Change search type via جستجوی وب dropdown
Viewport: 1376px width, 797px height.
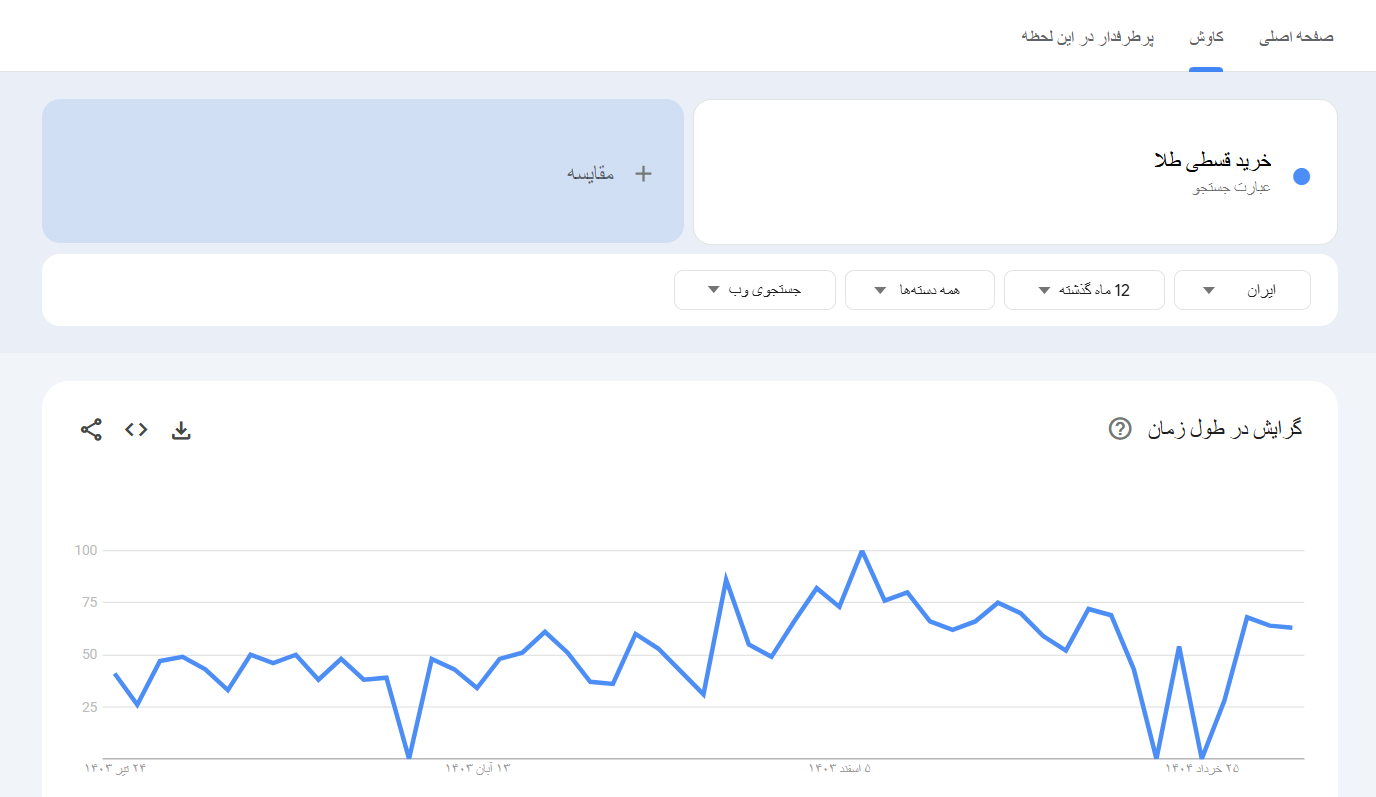point(754,289)
